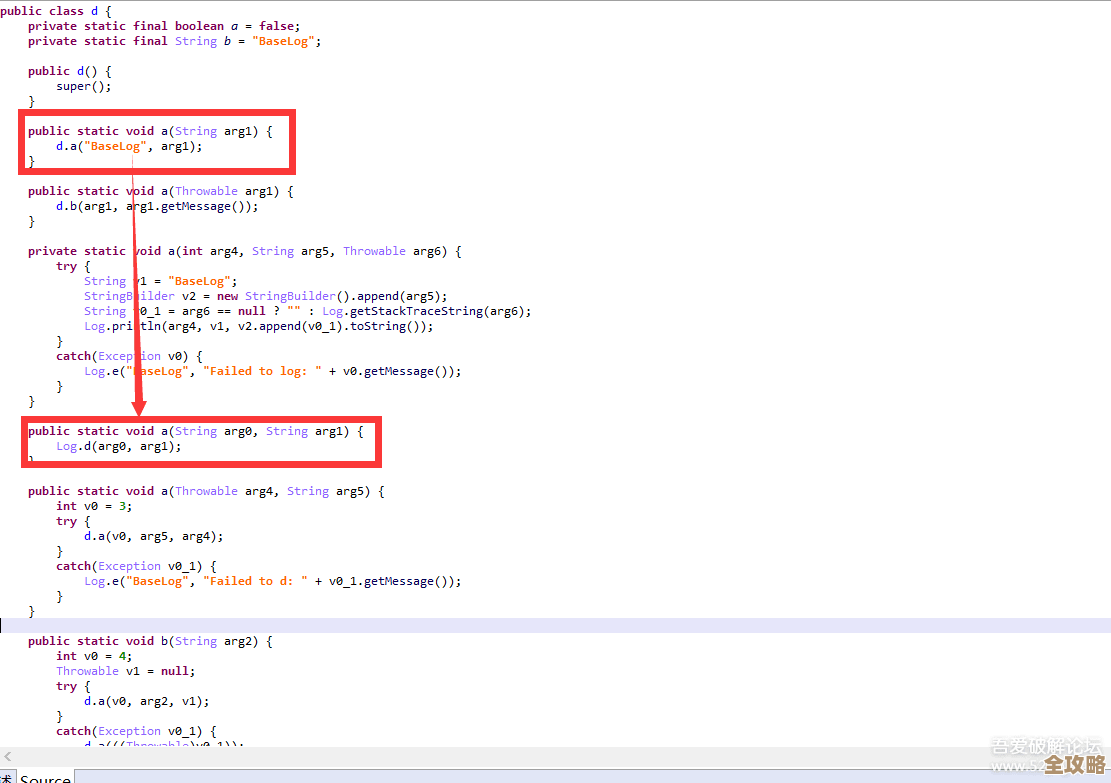
Task: Click the 'Throwable v1 = null' line
Action: 125,671
